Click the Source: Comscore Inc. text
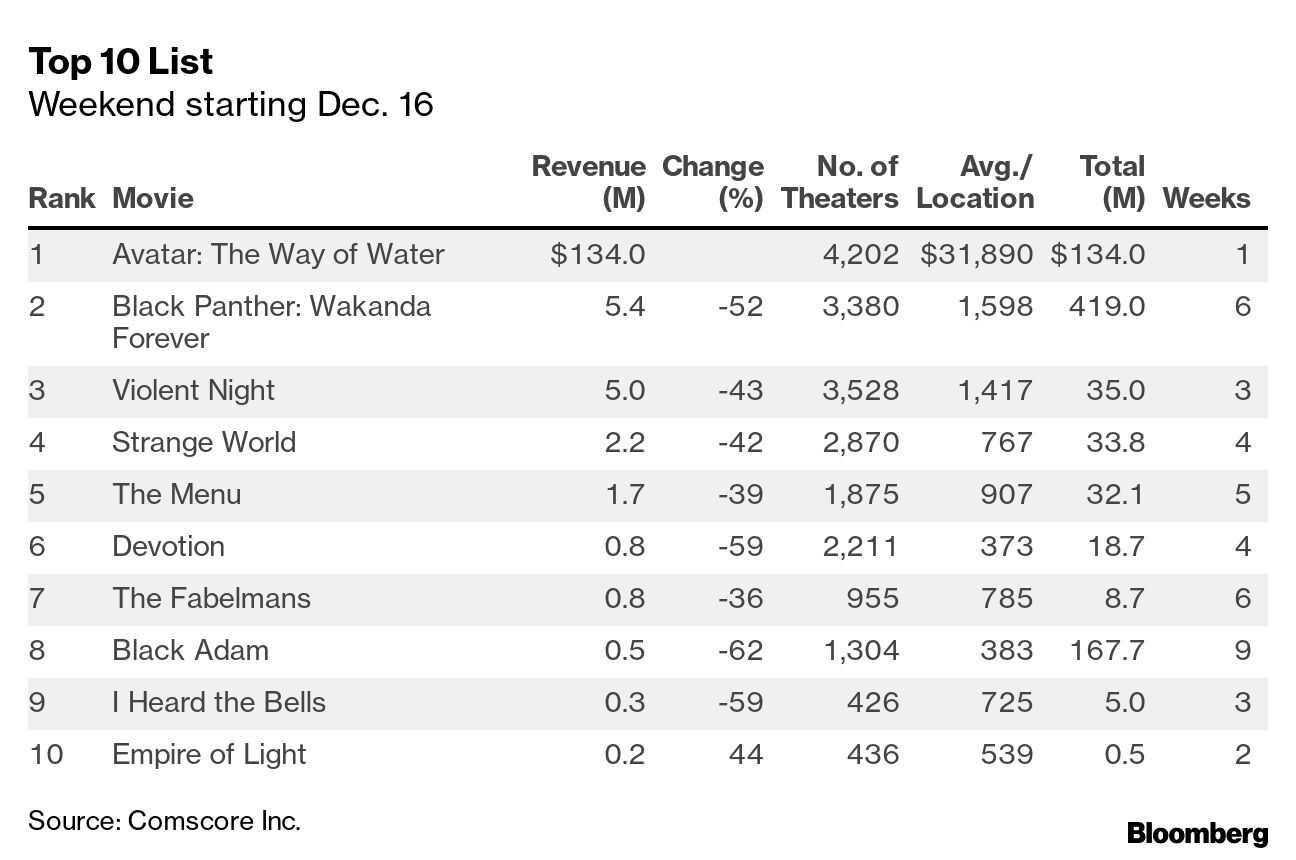Screen dimensions: 1296x860 164,821
